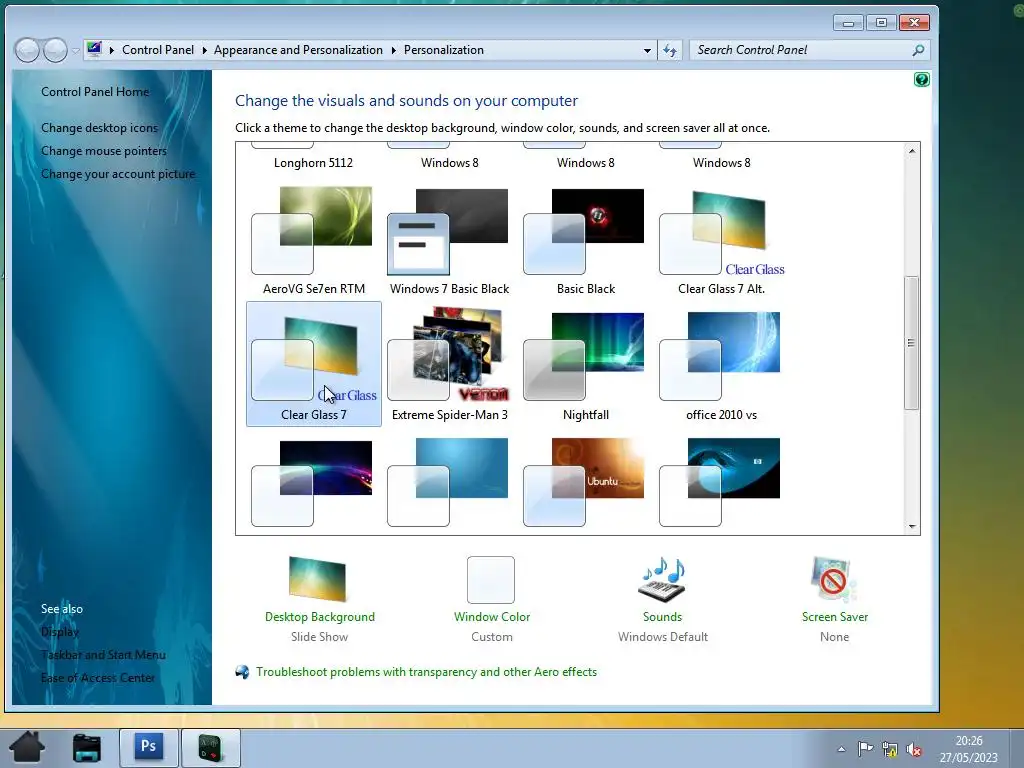Open the Screen Saver icon
1024x768 pixels.
pos(834,579)
